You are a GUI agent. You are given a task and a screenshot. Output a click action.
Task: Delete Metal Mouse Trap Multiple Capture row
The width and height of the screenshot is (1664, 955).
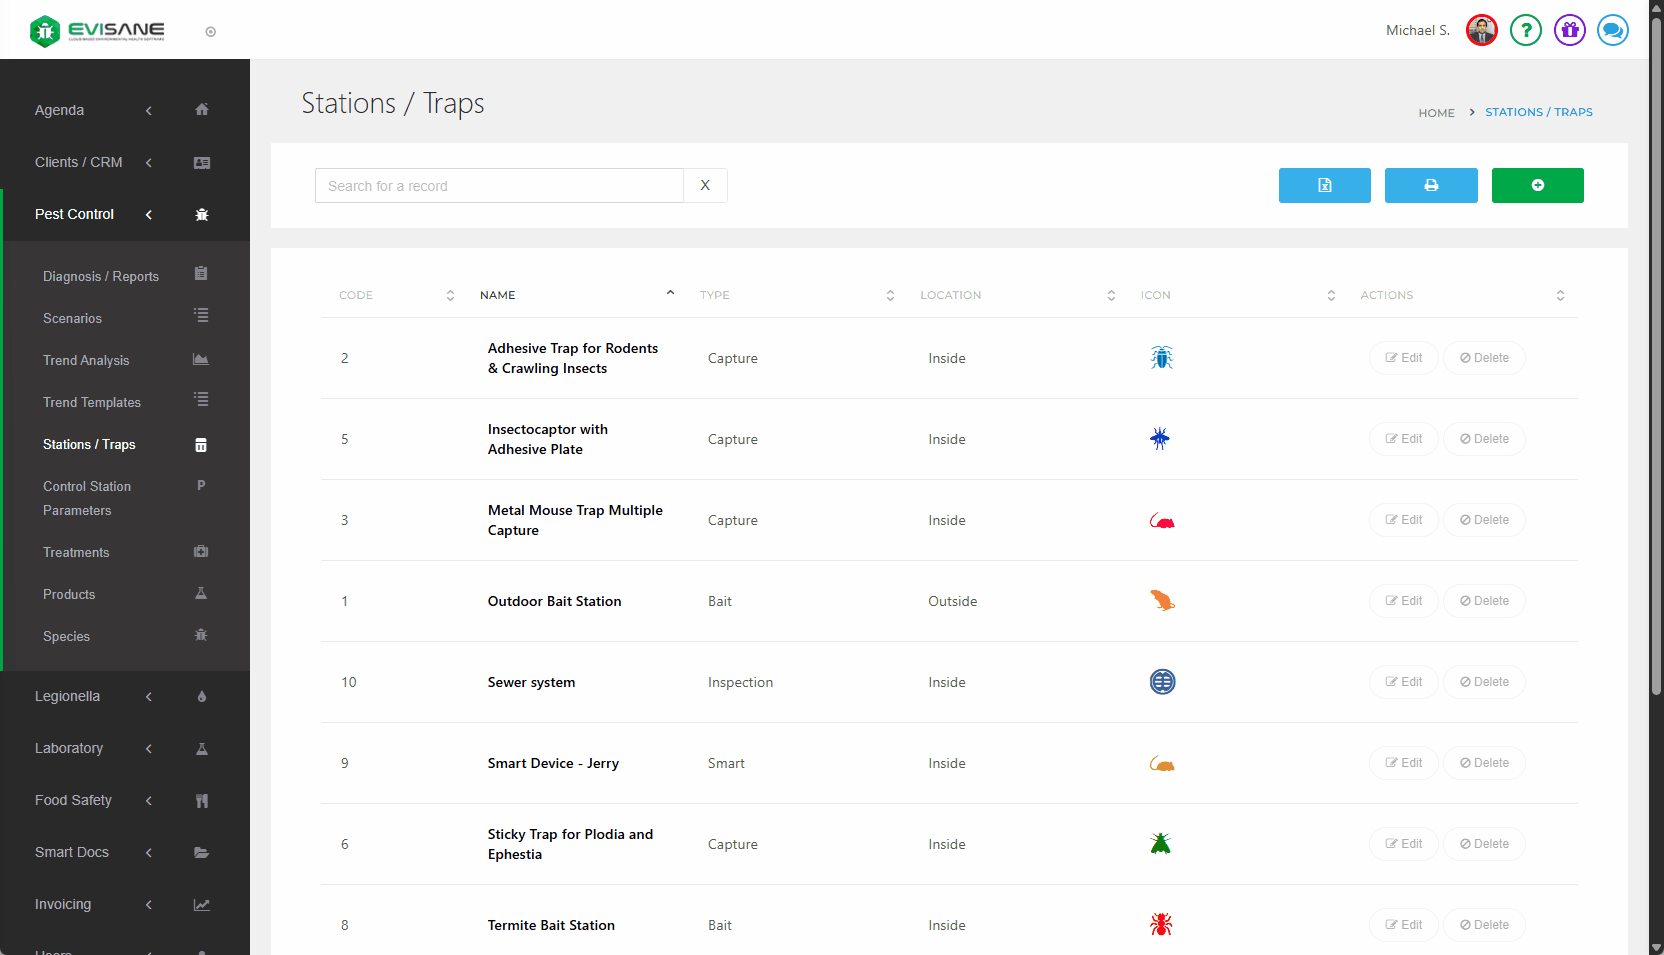pyautogui.click(x=1484, y=520)
